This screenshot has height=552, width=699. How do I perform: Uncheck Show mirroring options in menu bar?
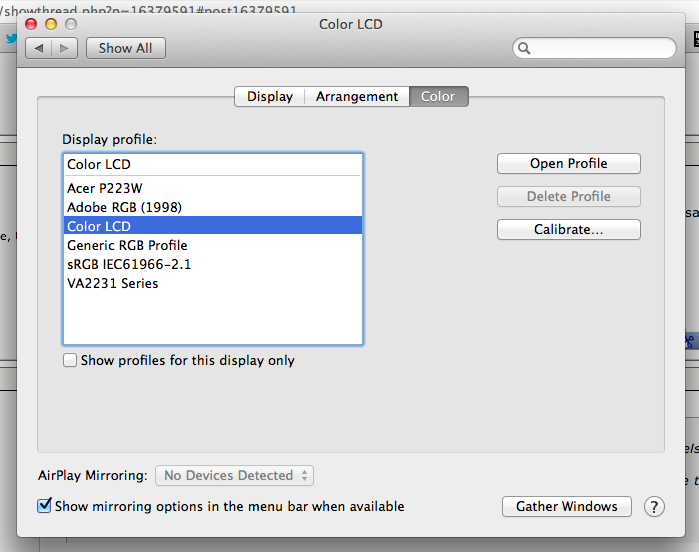pyautogui.click(x=44, y=506)
